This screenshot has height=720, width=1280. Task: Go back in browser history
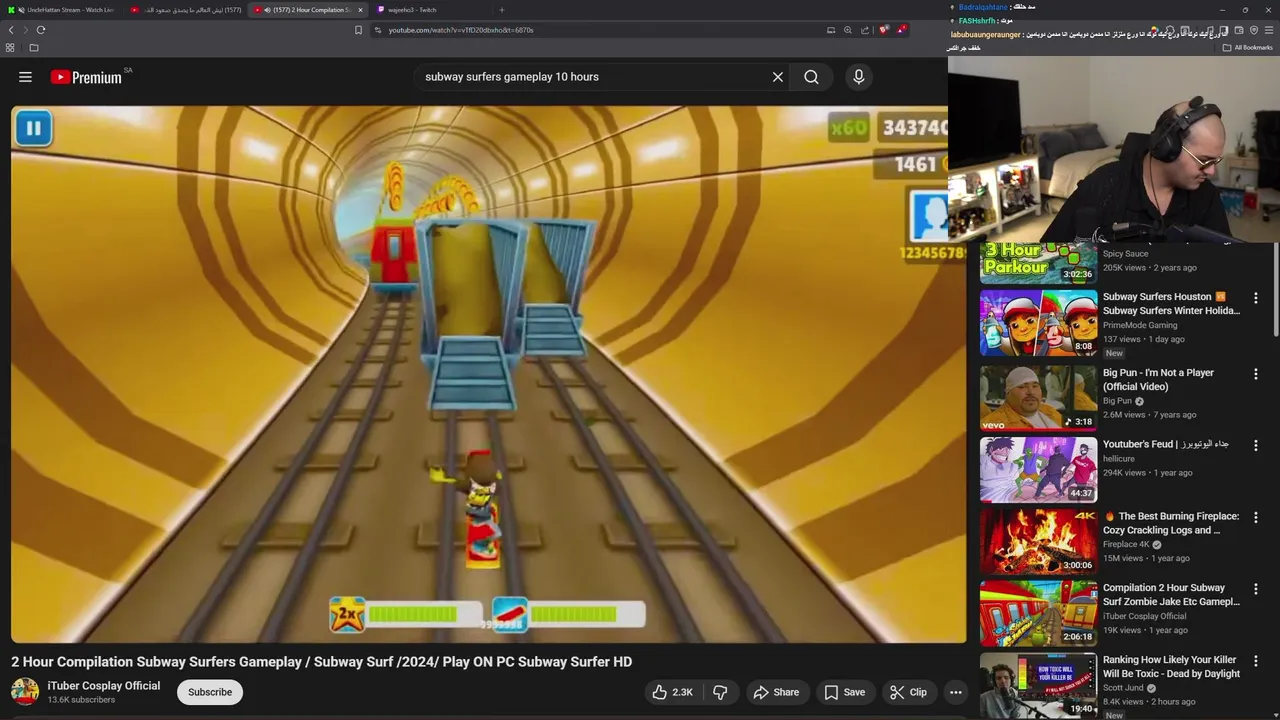tap(11, 30)
